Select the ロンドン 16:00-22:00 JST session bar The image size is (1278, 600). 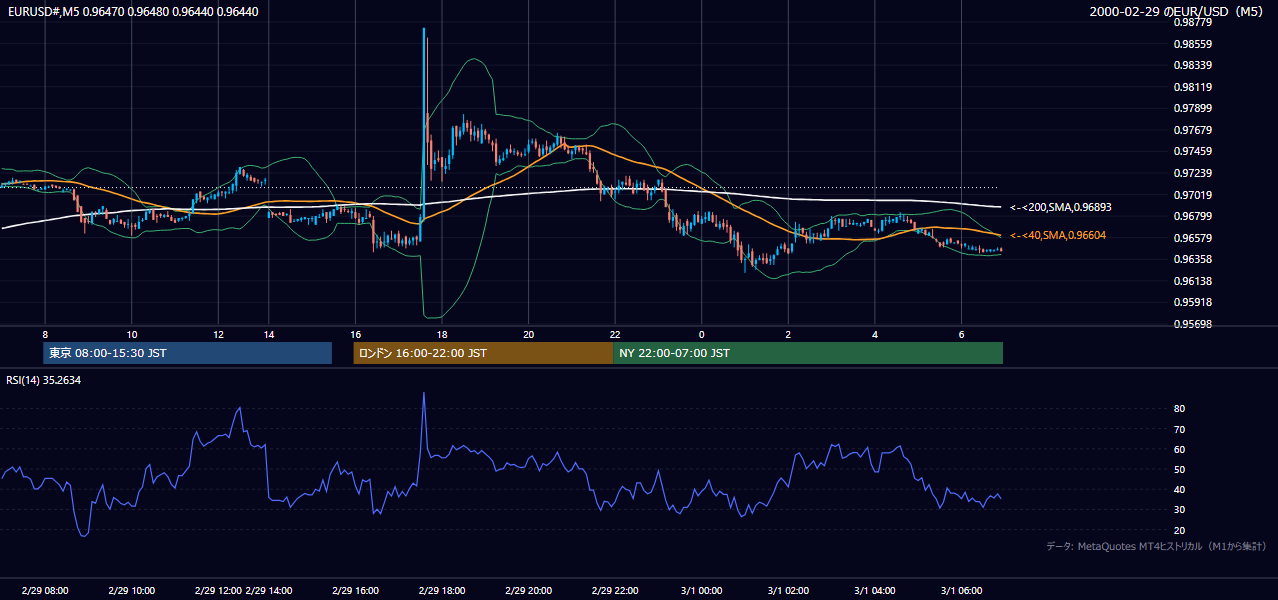(483, 353)
